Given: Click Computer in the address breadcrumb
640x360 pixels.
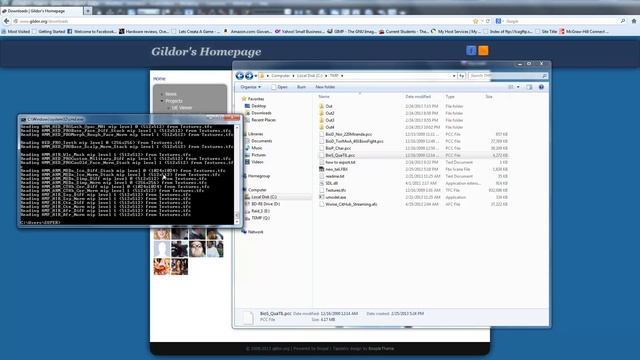Looking at the screenshot, I should click(x=280, y=76).
